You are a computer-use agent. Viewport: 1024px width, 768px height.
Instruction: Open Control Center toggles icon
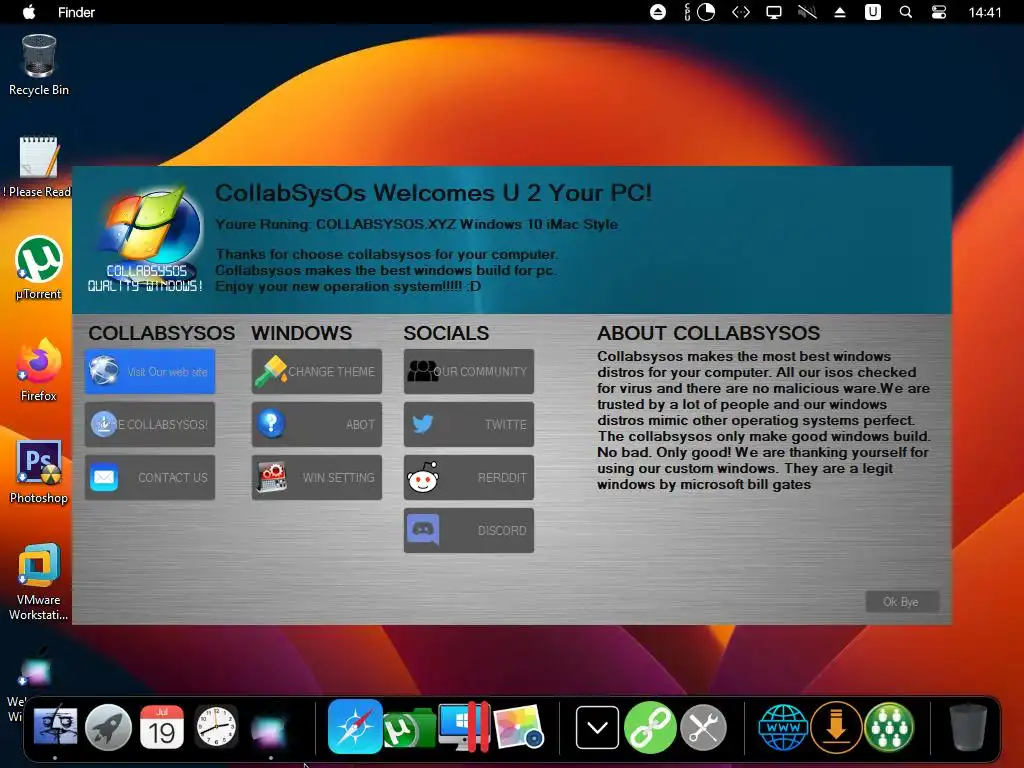[x=939, y=12]
